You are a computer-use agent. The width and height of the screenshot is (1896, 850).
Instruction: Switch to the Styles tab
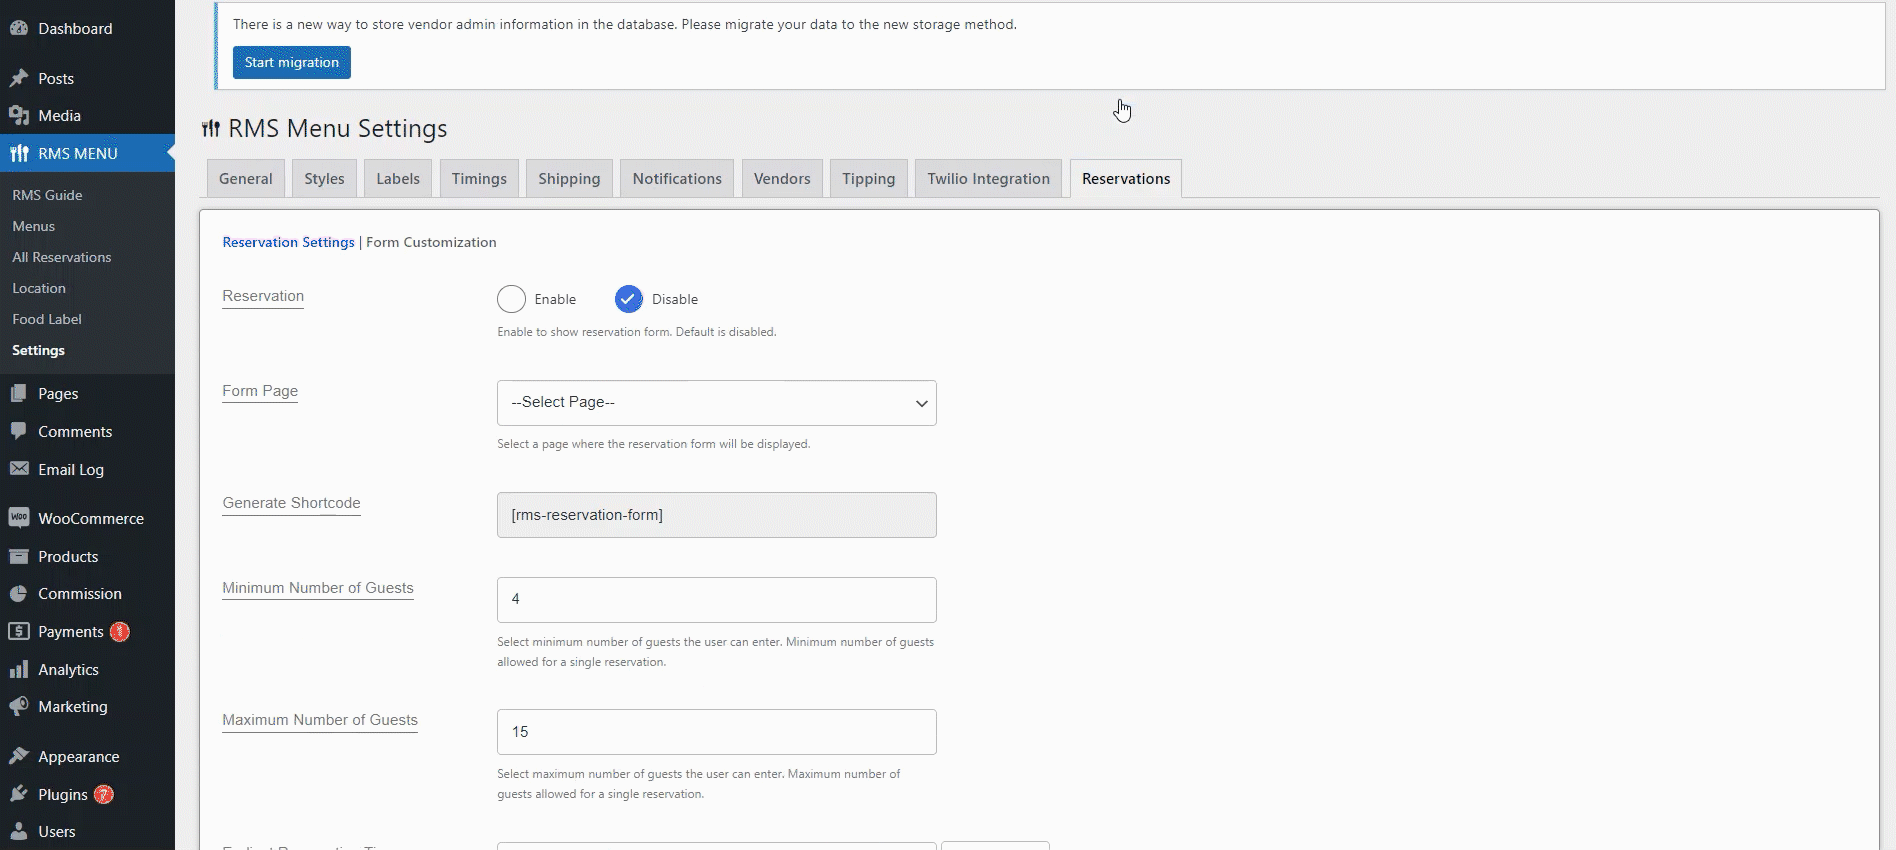(x=324, y=179)
